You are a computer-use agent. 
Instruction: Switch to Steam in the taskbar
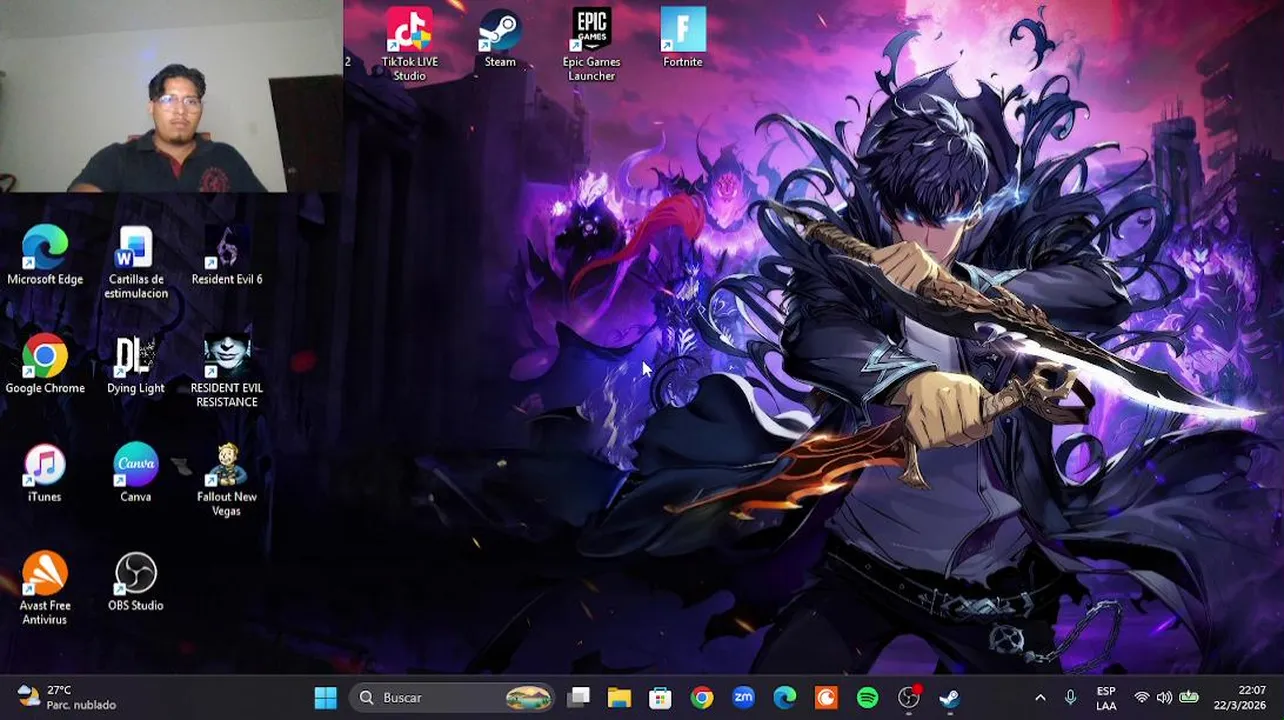tap(950, 697)
